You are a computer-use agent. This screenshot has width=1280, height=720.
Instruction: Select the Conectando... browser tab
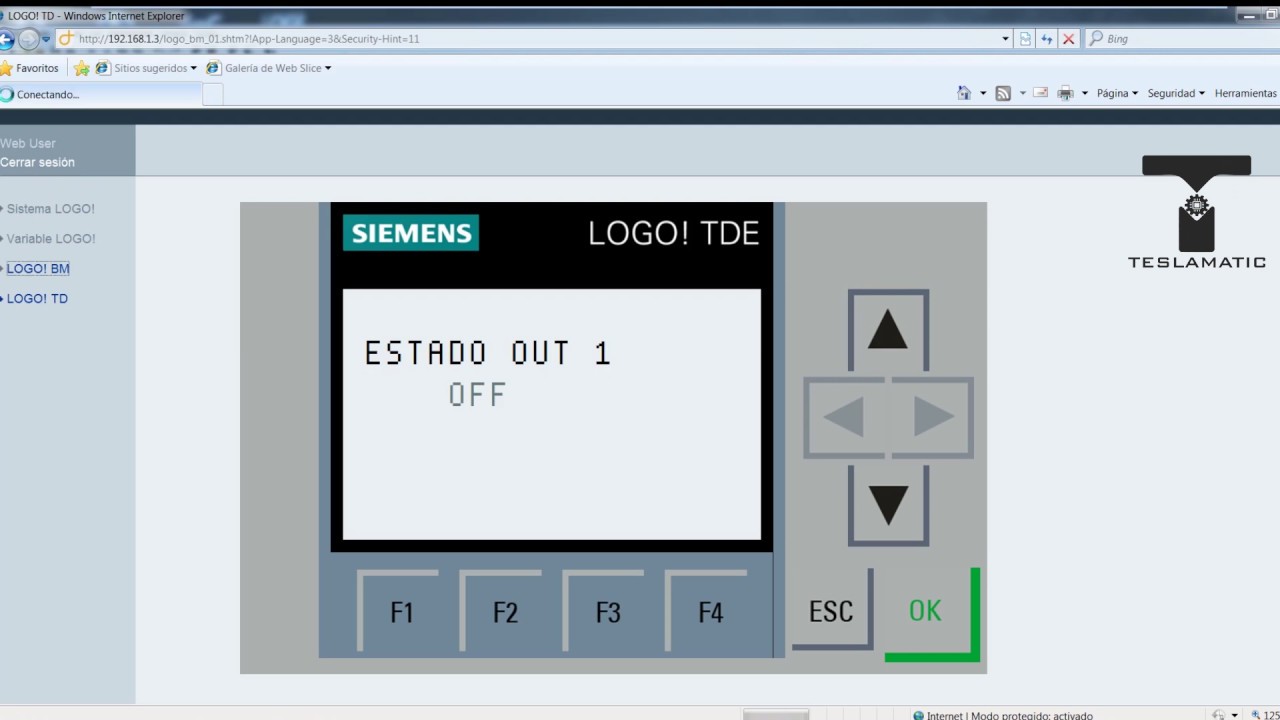(x=100, y=94)
